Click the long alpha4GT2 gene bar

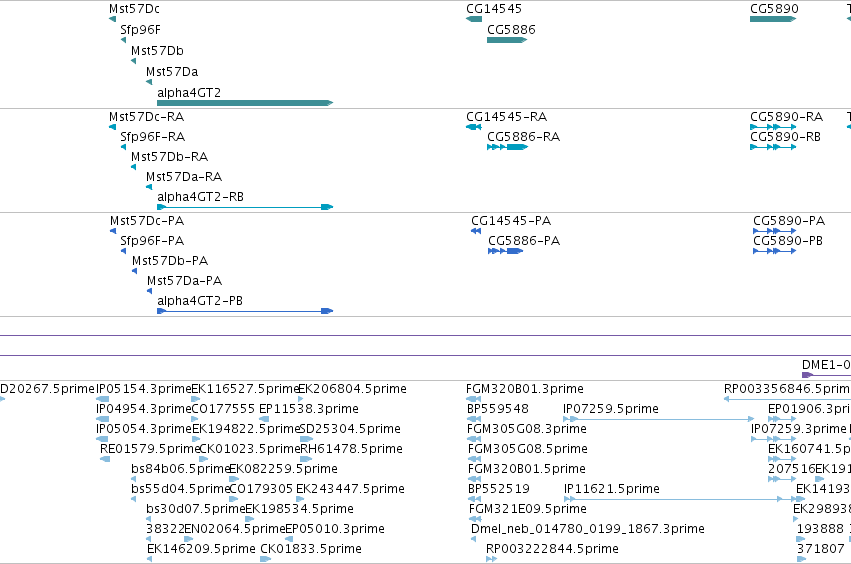click(245, 103)
